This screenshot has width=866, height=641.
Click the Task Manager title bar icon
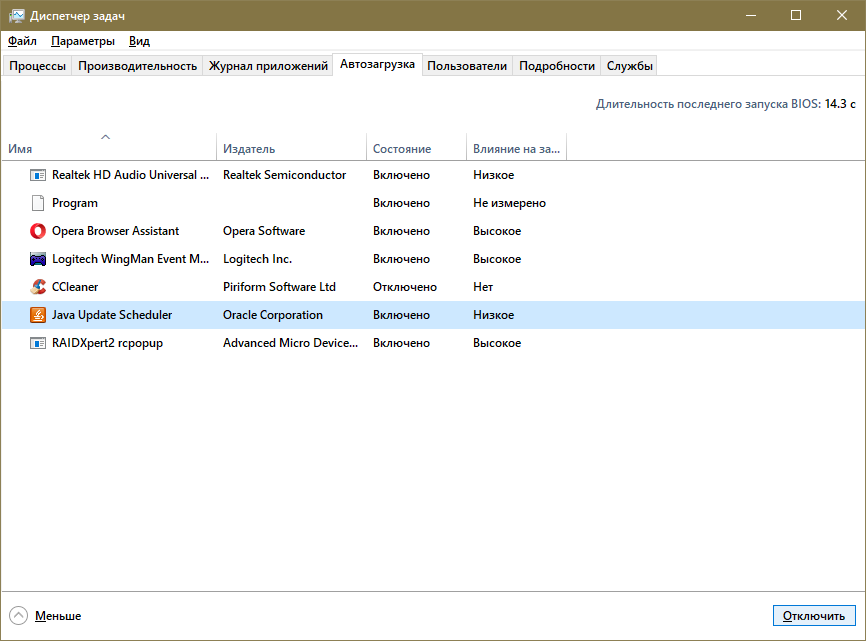(x=17, y=16)
